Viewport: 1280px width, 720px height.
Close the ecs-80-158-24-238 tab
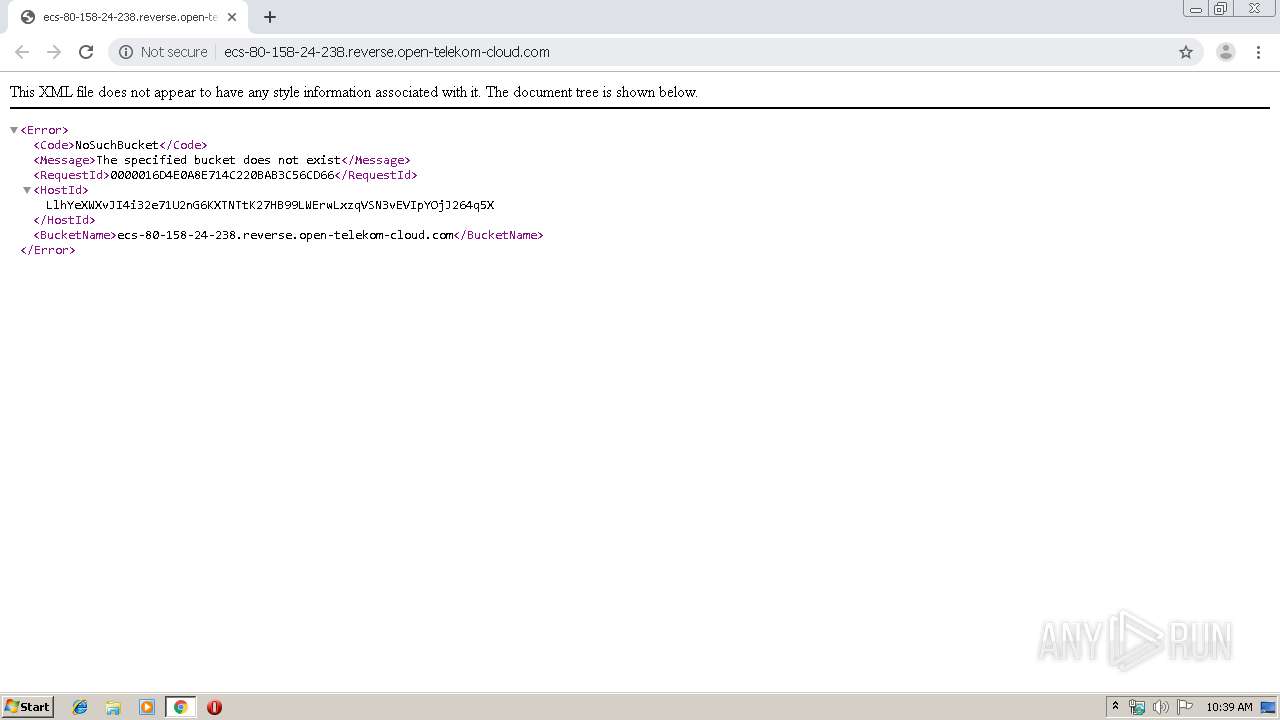232,17
